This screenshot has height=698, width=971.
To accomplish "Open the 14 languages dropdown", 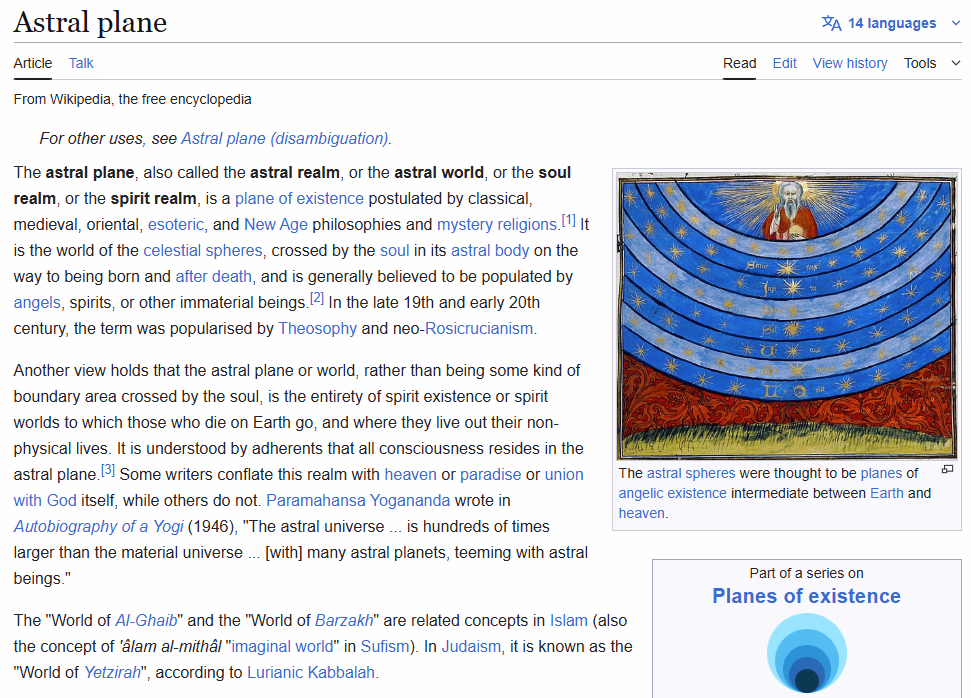I will pos(891,23).
